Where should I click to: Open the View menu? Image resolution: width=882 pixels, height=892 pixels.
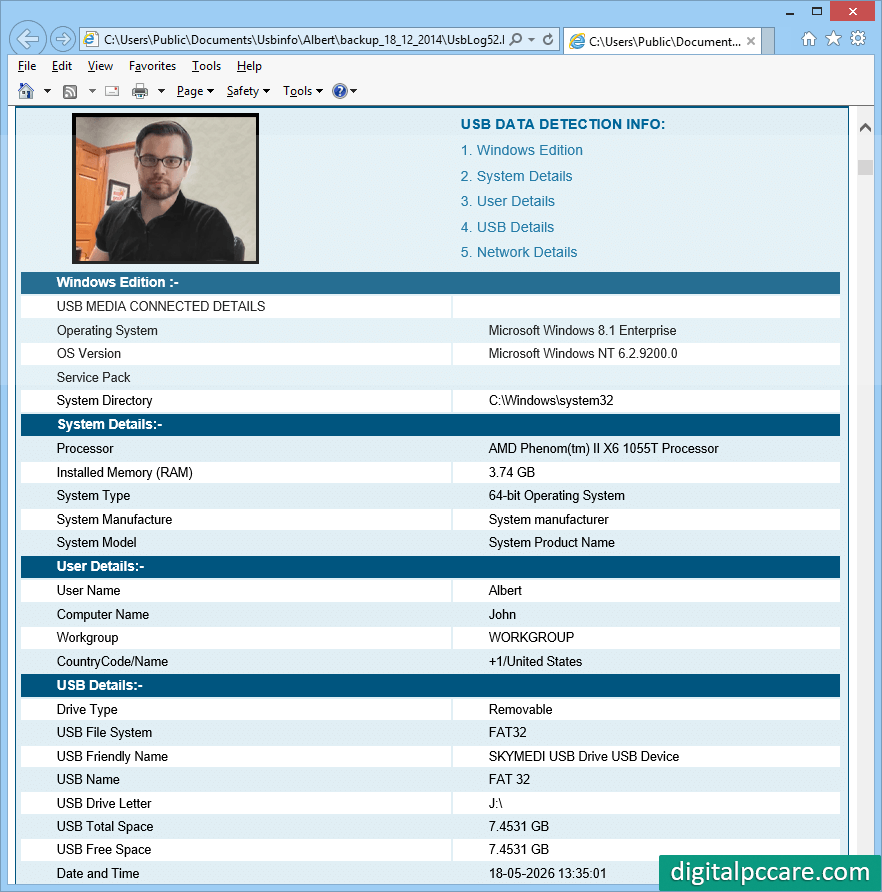coord(100,66)
